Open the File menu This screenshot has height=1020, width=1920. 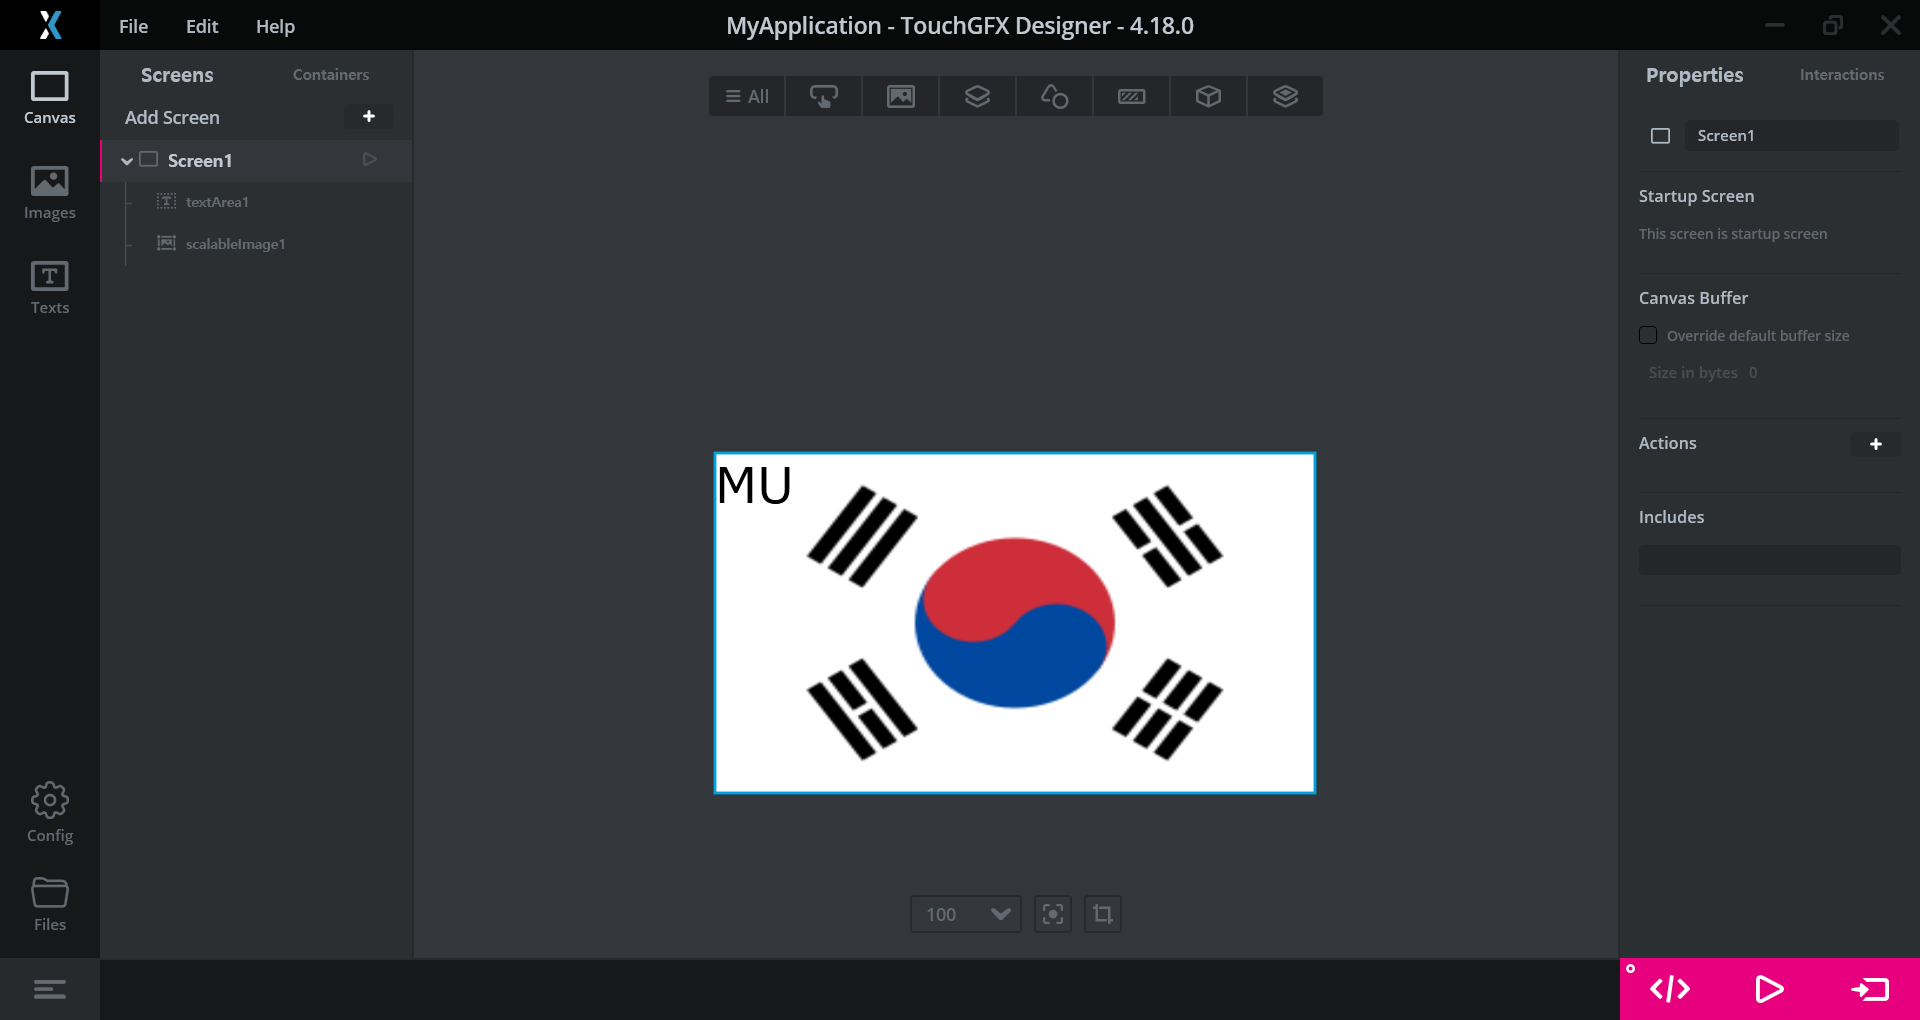click(x=133, y=26)
